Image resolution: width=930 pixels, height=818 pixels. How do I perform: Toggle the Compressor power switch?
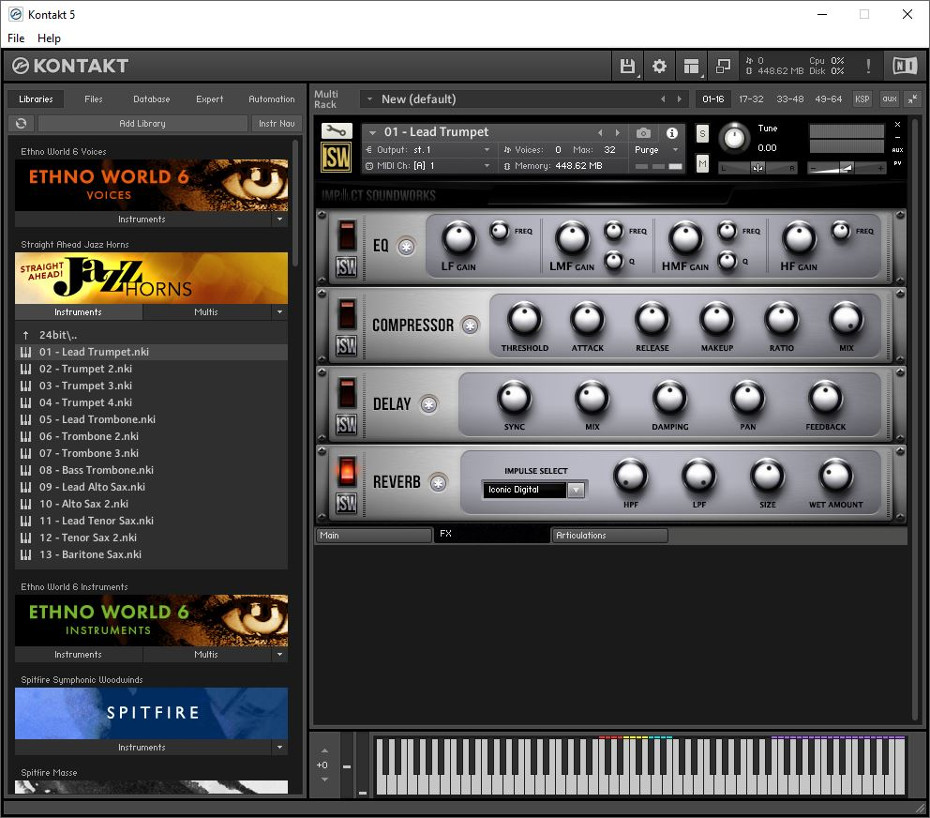click(x=347, y=314)
